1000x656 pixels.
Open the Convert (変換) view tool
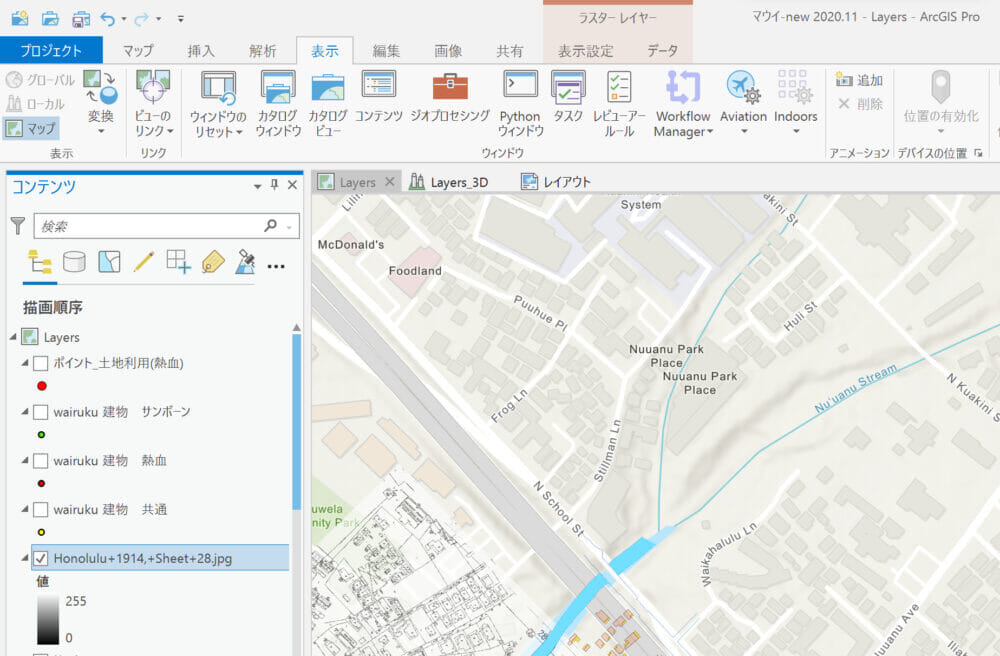tap(101, 102)
